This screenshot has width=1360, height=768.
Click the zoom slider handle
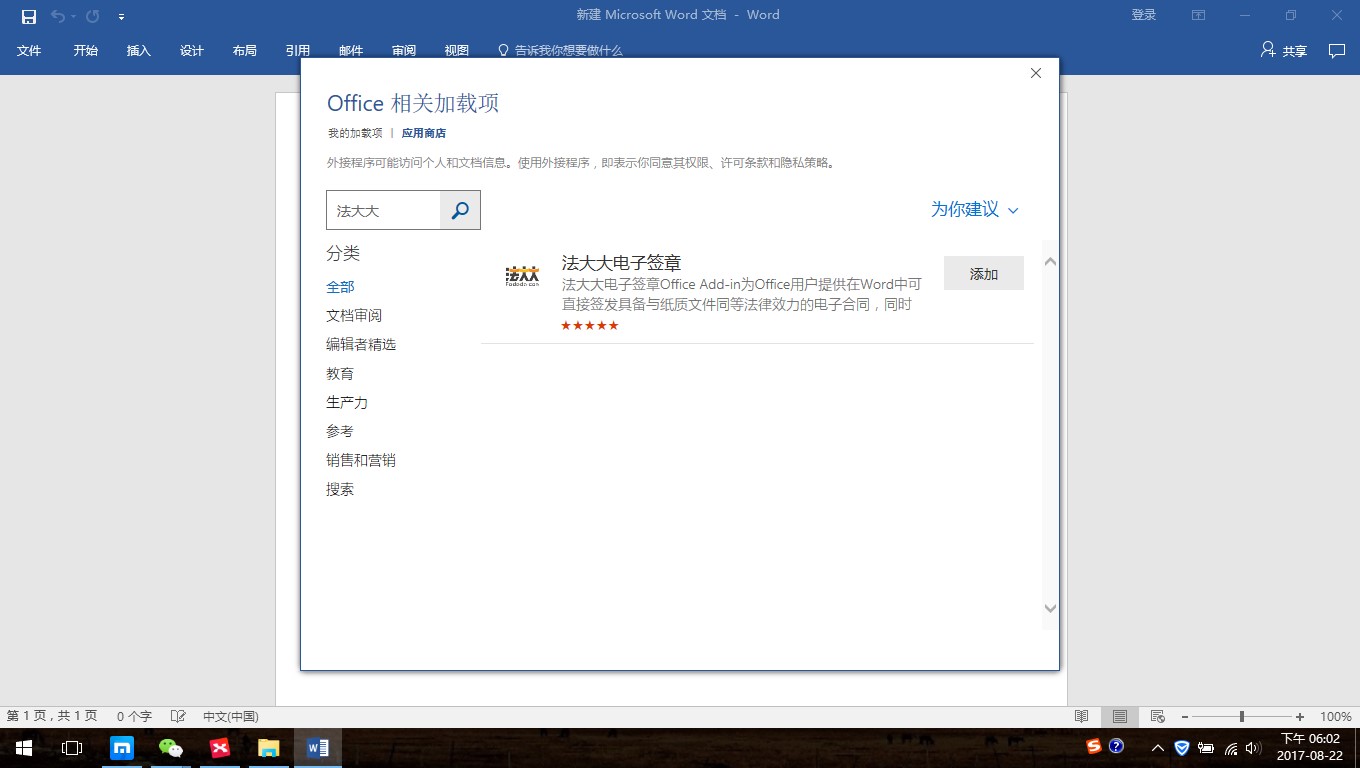pyautogui.click(x=1242, y=717)
